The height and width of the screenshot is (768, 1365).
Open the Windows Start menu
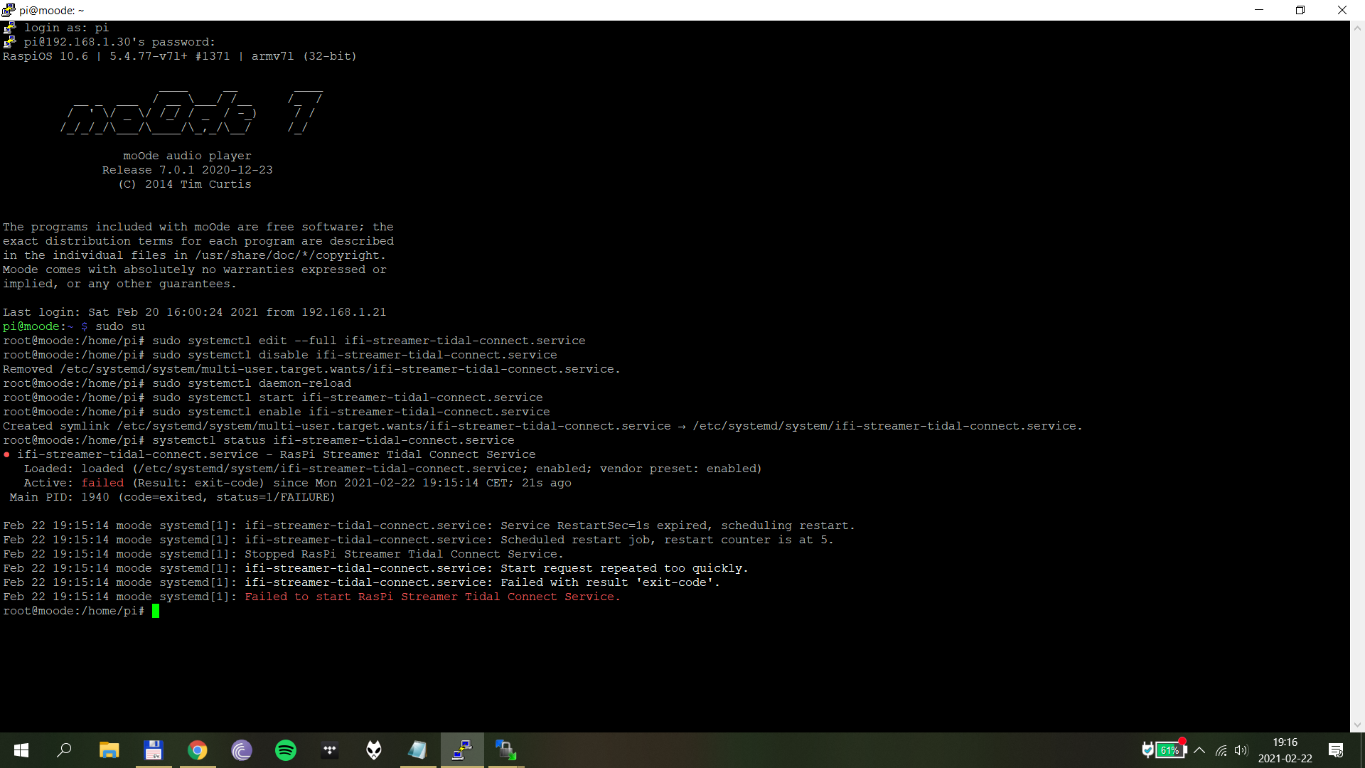[x=21, y=750]
